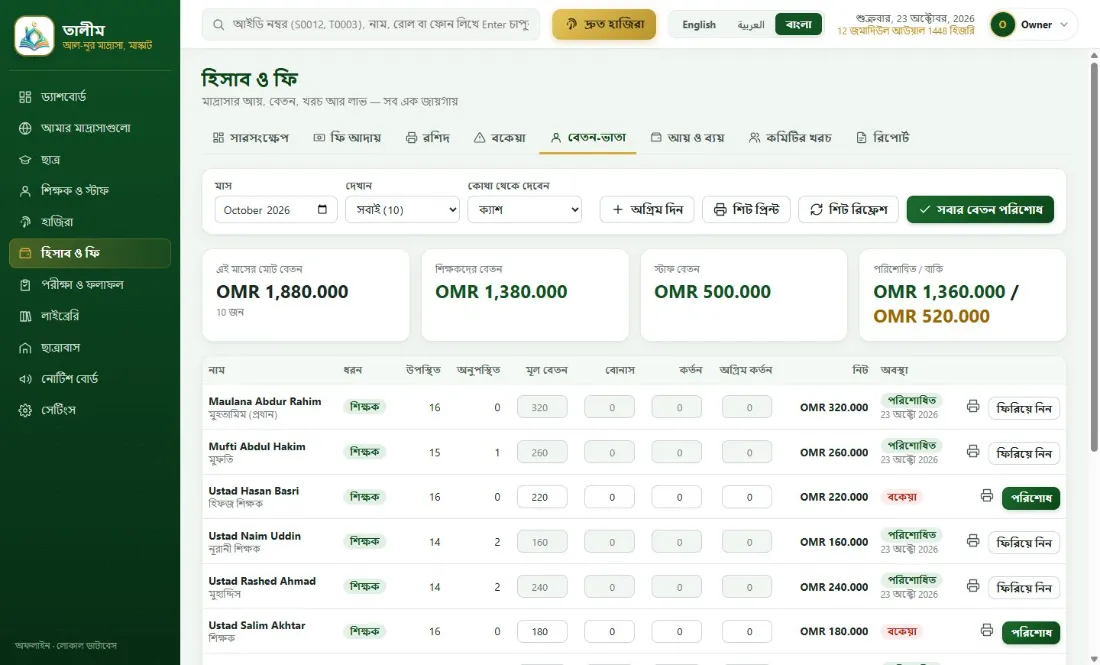Switch language to English
Viewport: 1100px width, 665px height.
(x=699, y=25)
